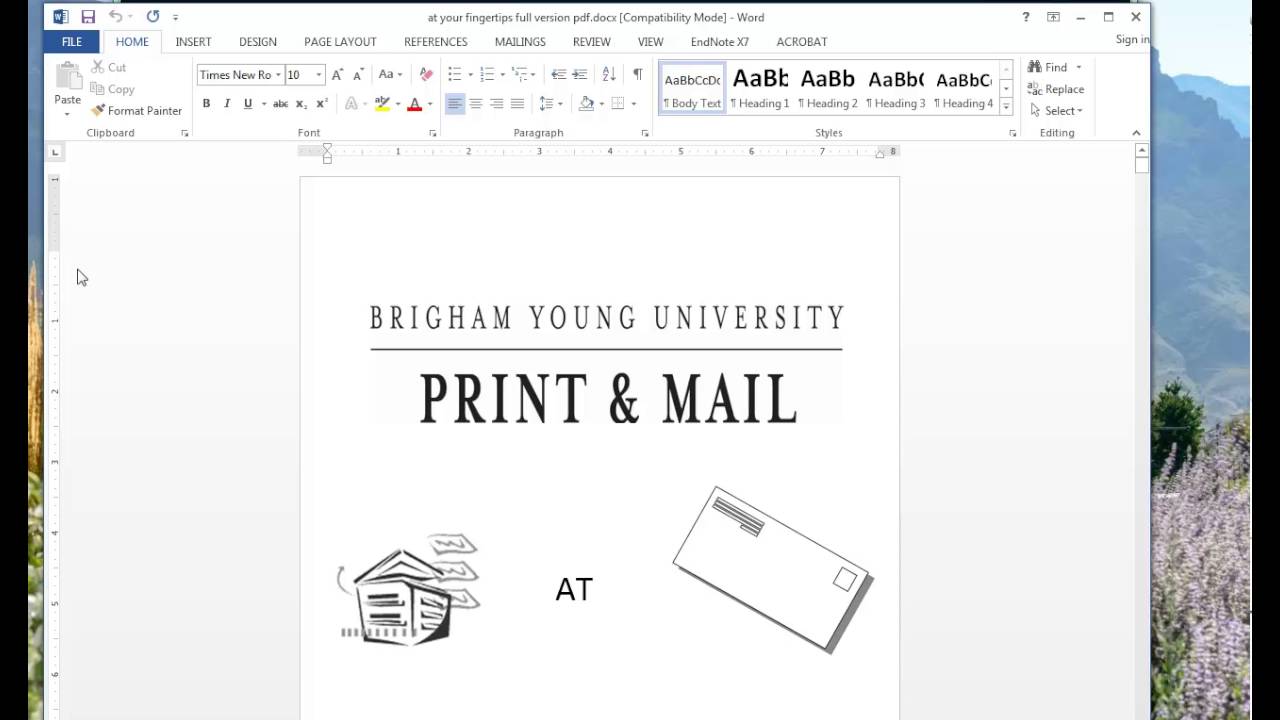Toggle Underline formatting
The image size is (1280, 720).
(248, 104)
